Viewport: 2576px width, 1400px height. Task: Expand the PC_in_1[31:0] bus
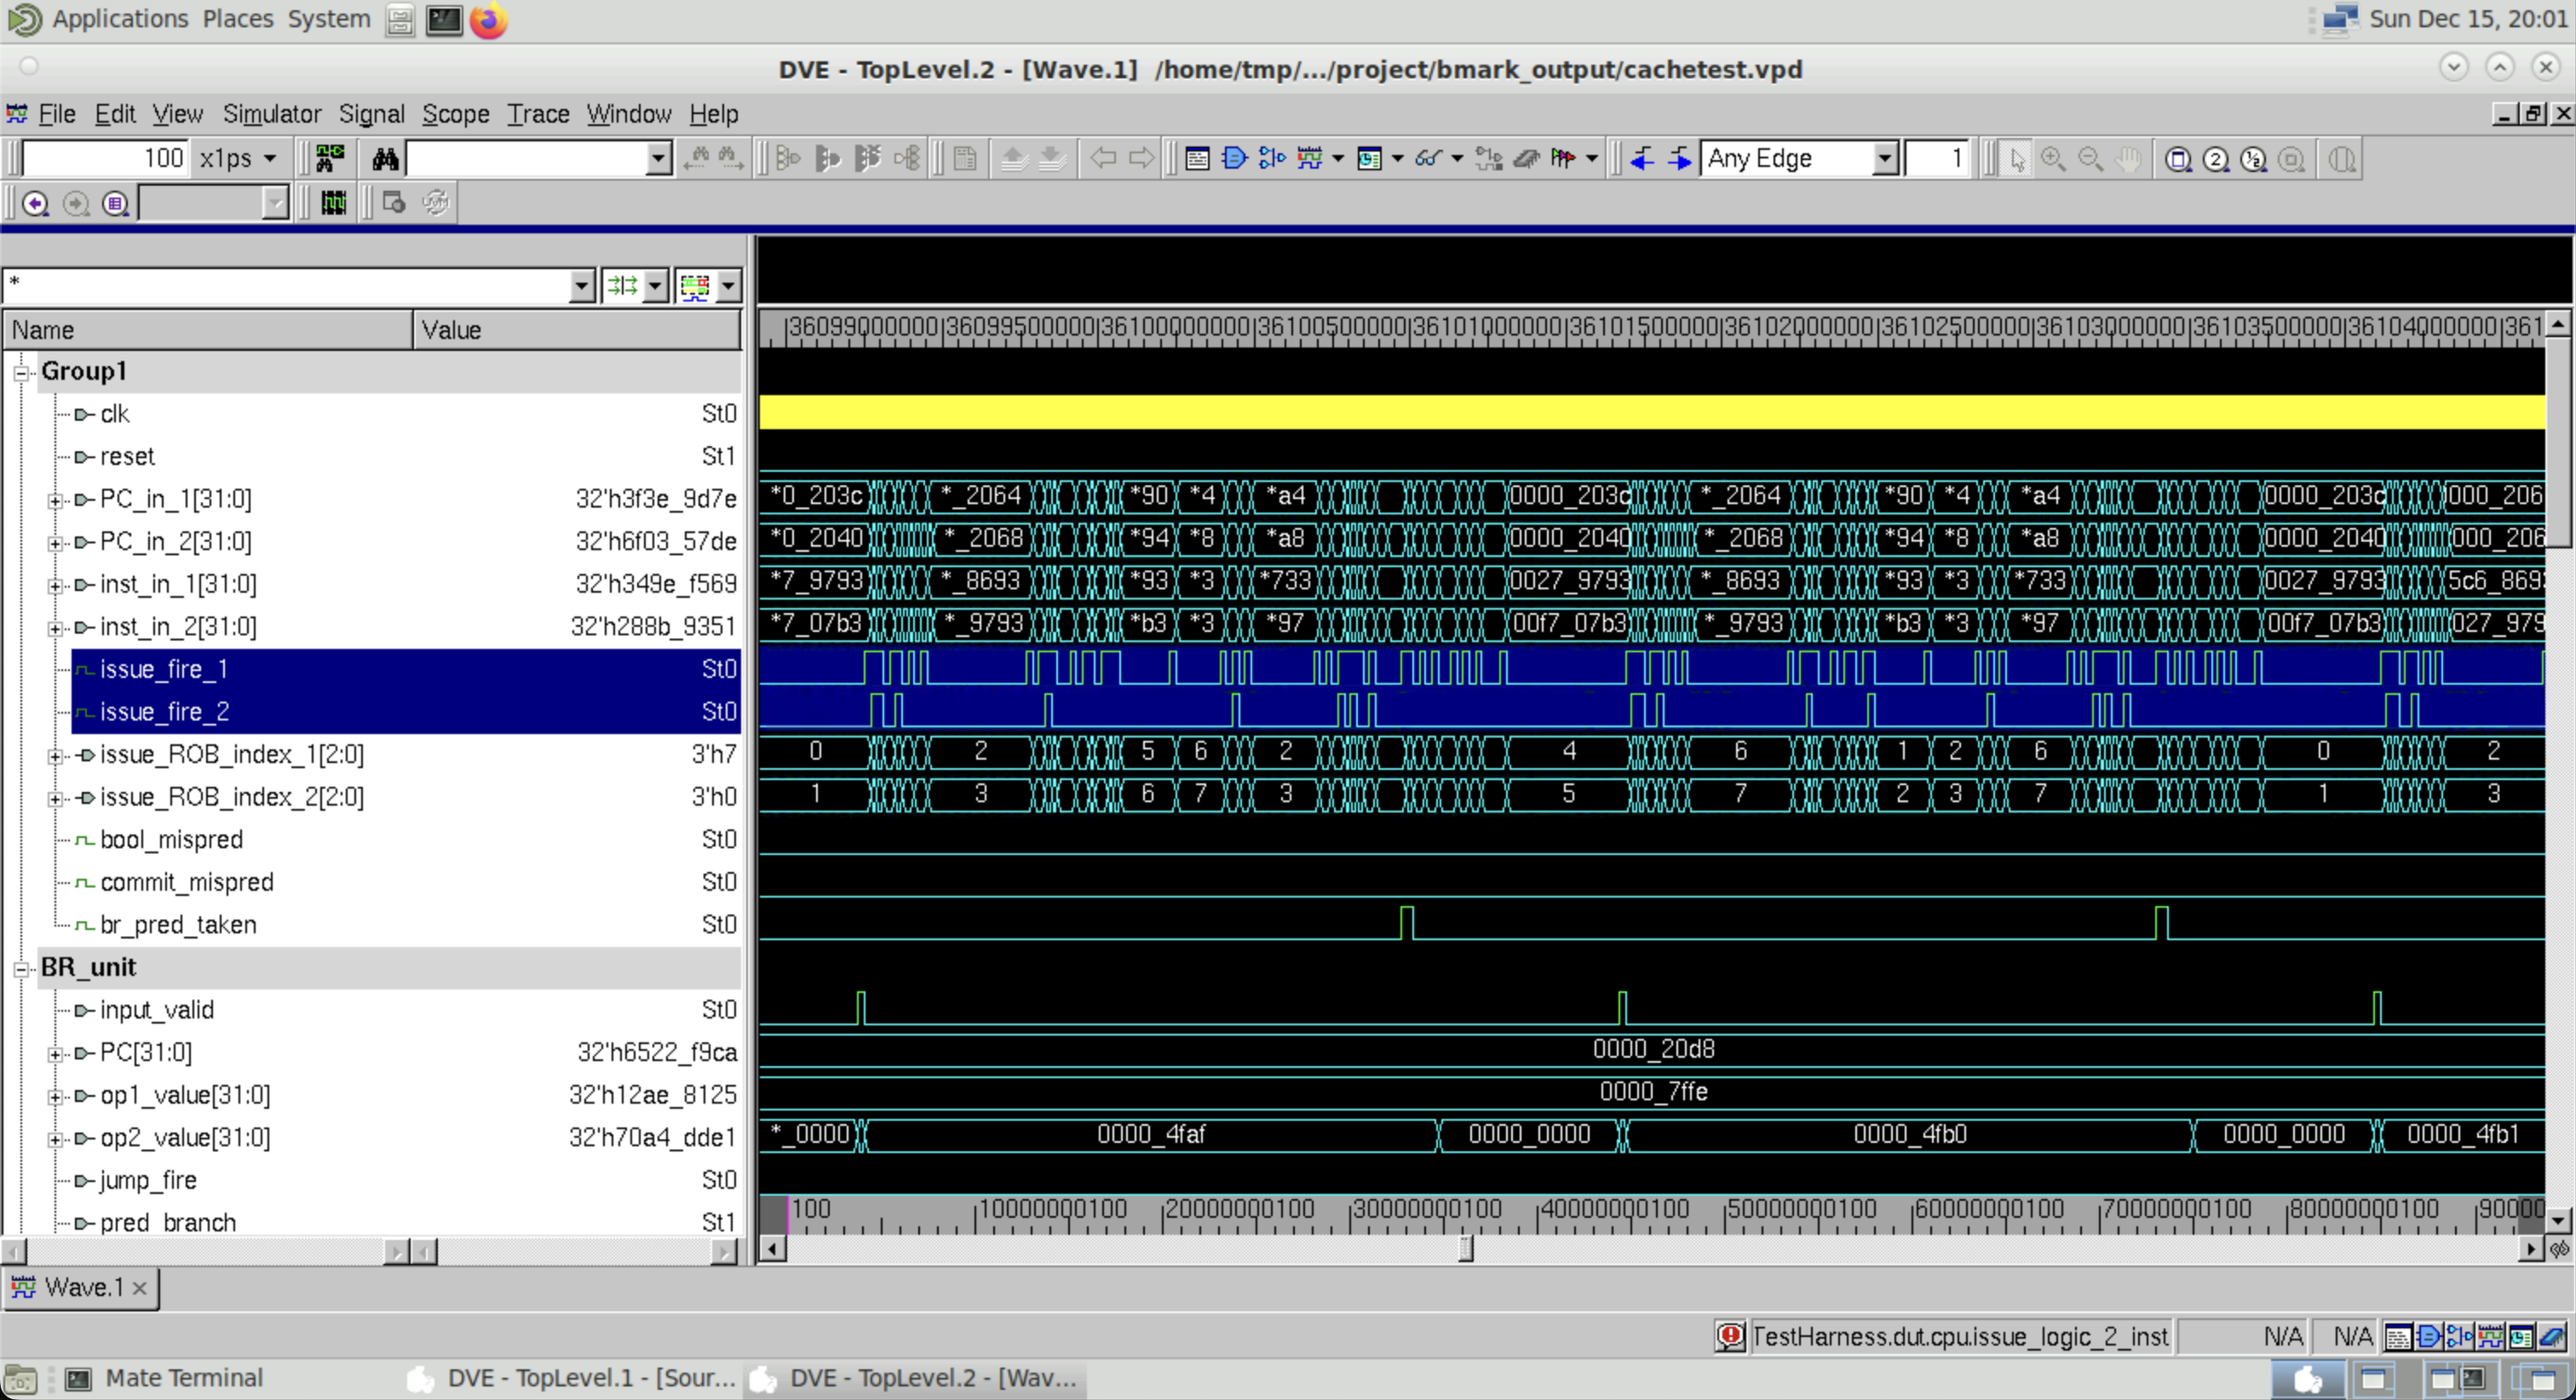[x=55, y=500]
